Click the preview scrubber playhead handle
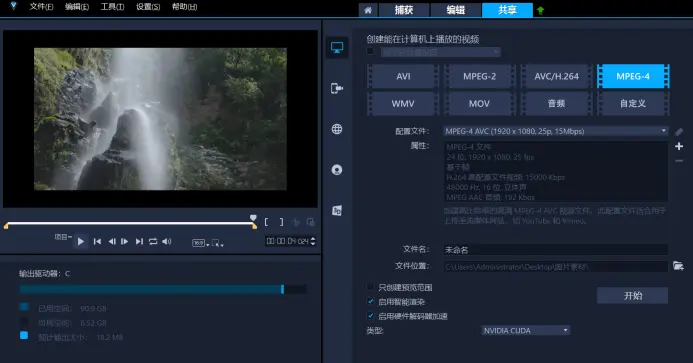 click(x=253, y=218)
